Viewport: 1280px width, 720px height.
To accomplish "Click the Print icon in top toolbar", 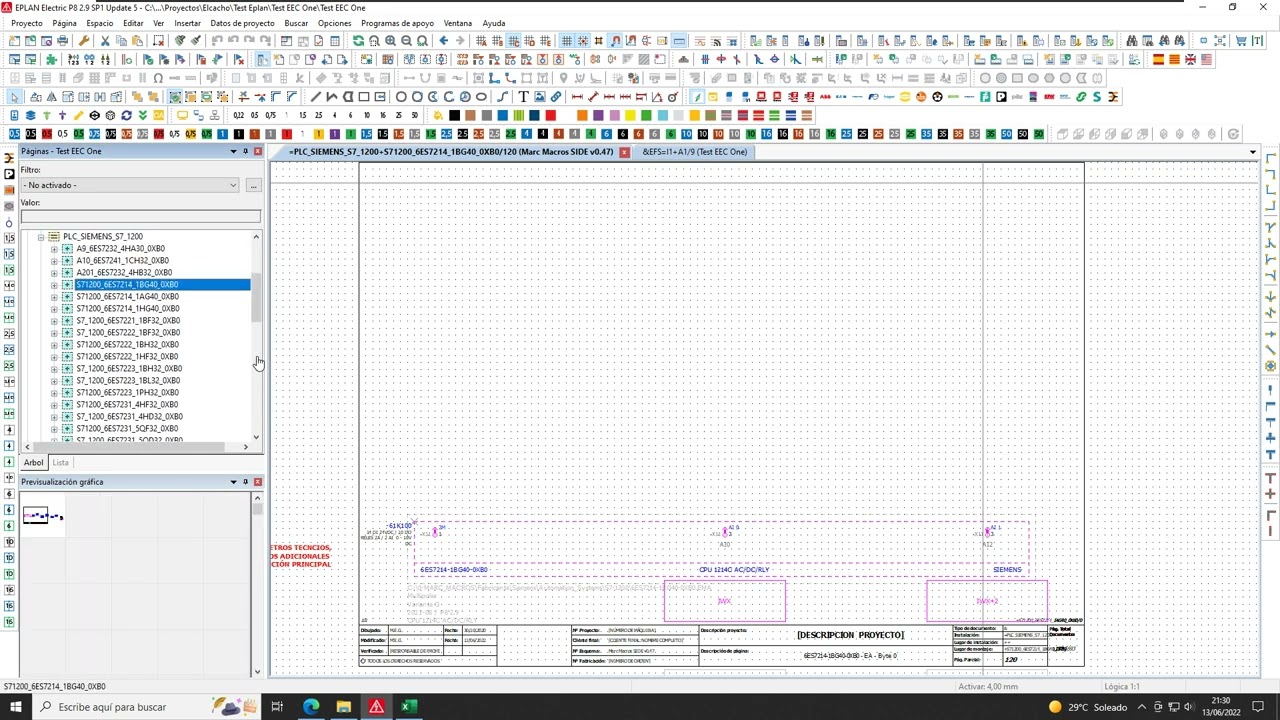I will coord(62,40).
